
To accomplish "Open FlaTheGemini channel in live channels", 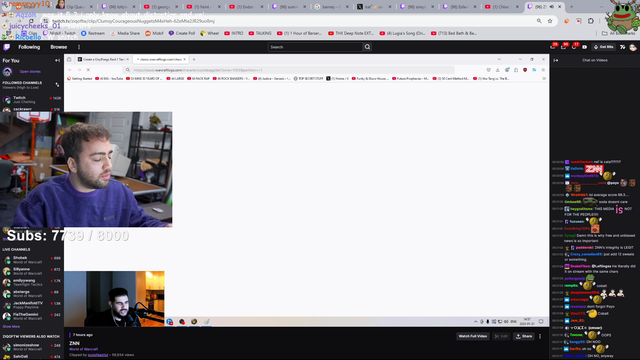I will tap(31, 316).
